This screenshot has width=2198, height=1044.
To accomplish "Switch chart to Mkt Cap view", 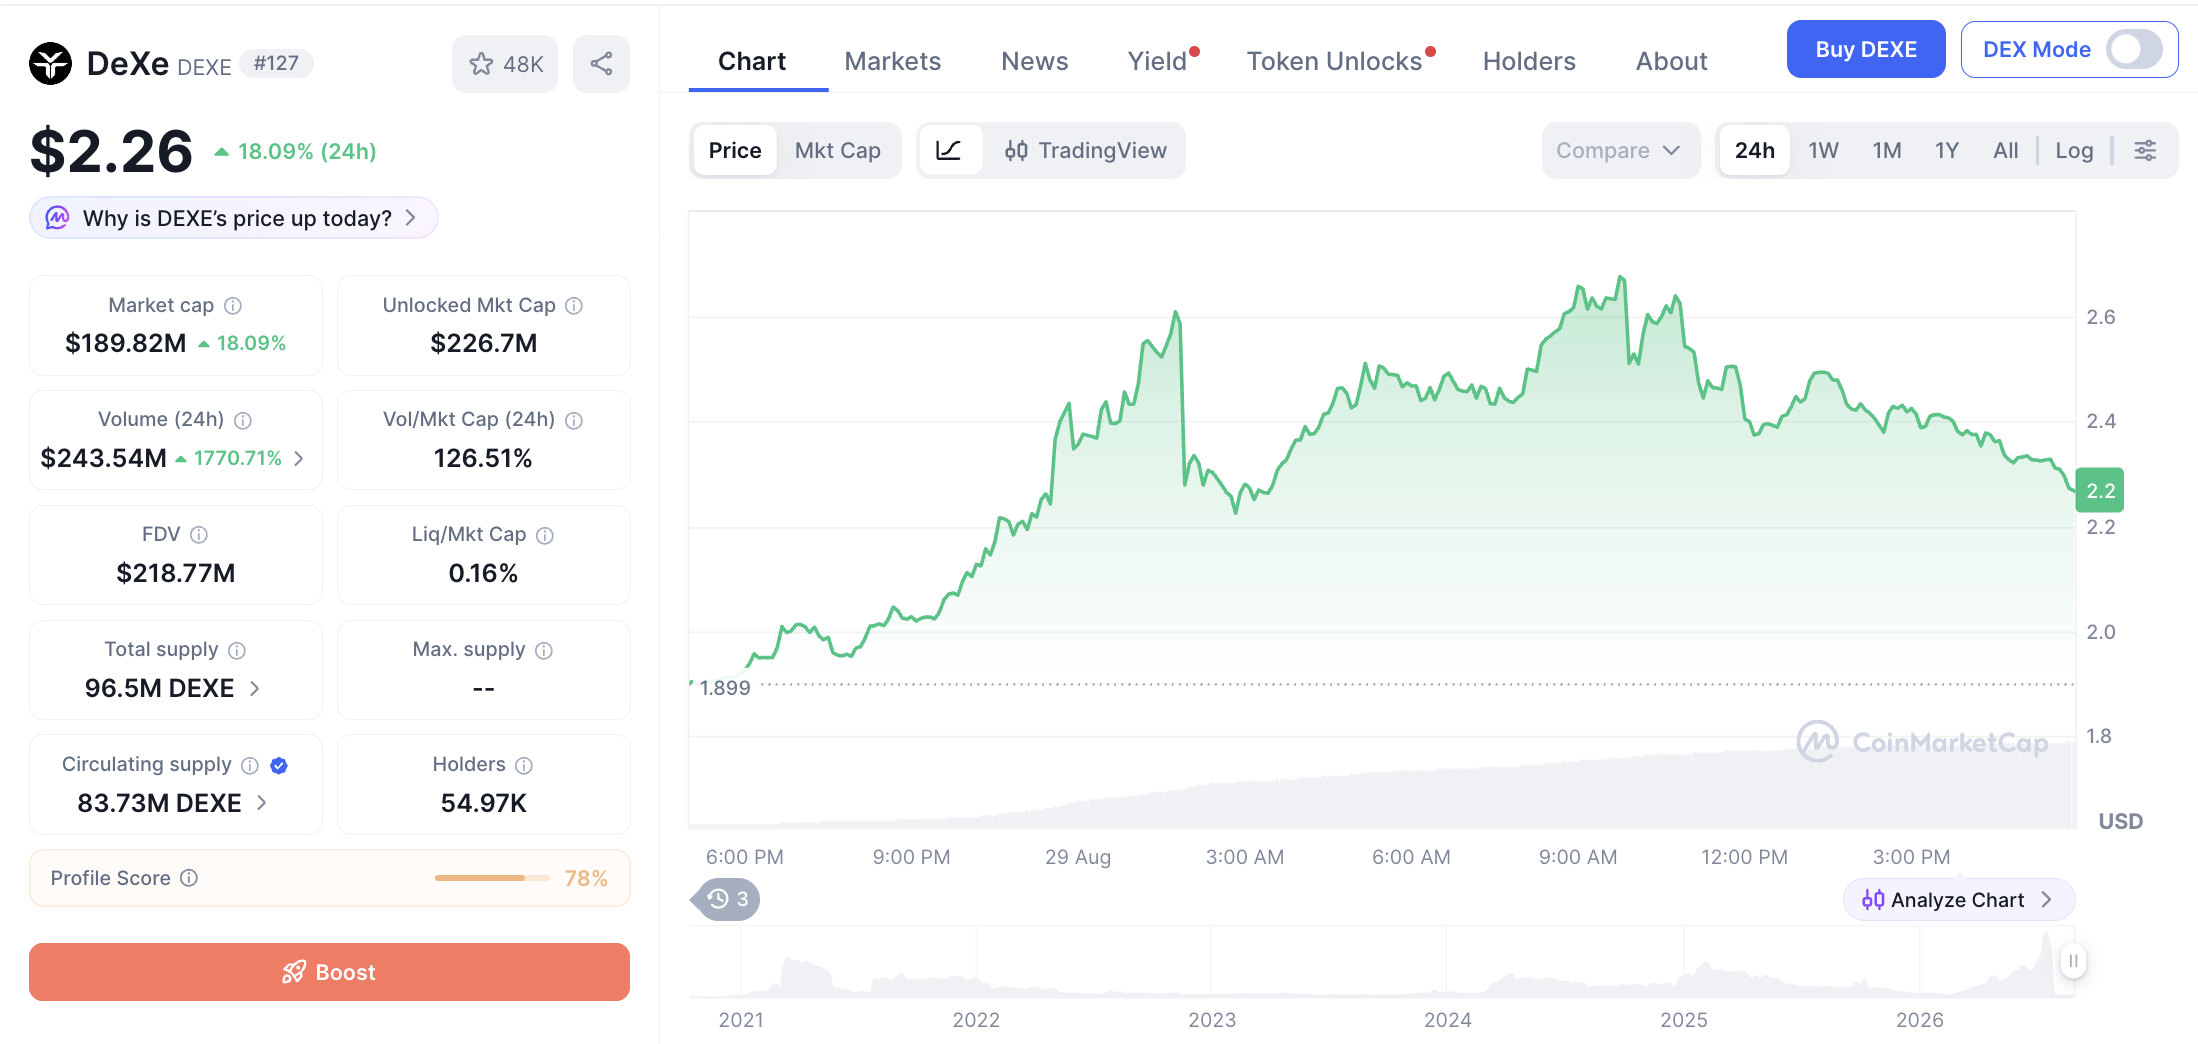I will click(x=837, y=151).
